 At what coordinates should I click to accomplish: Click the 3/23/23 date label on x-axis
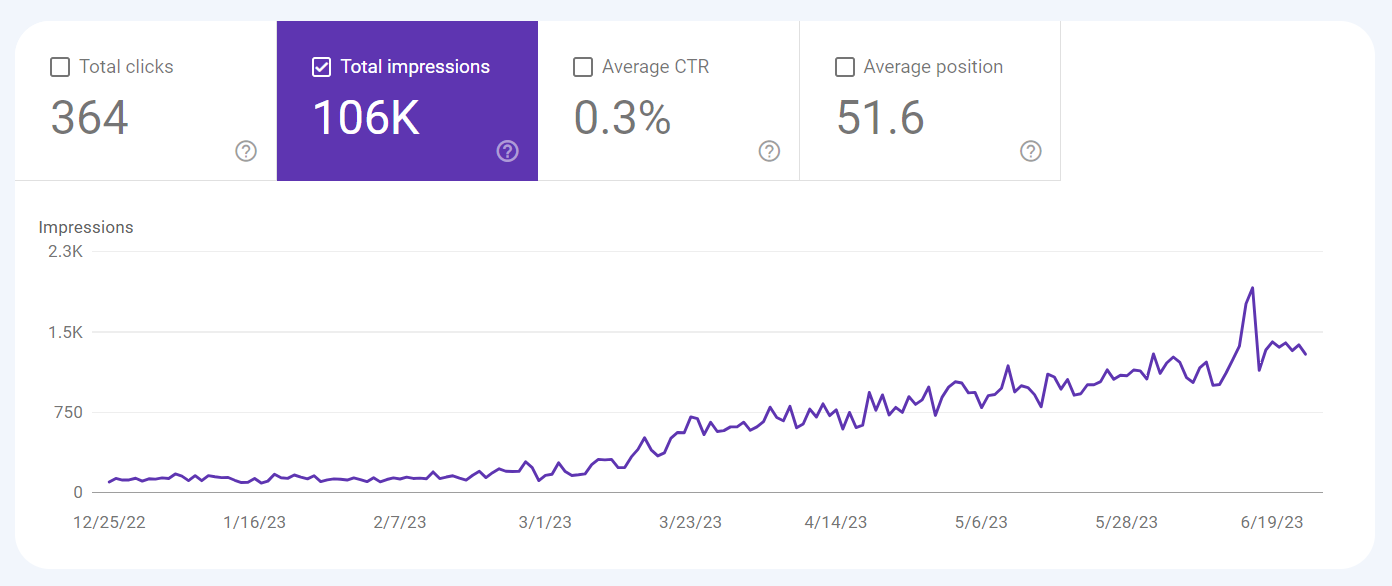coord(690,523)
